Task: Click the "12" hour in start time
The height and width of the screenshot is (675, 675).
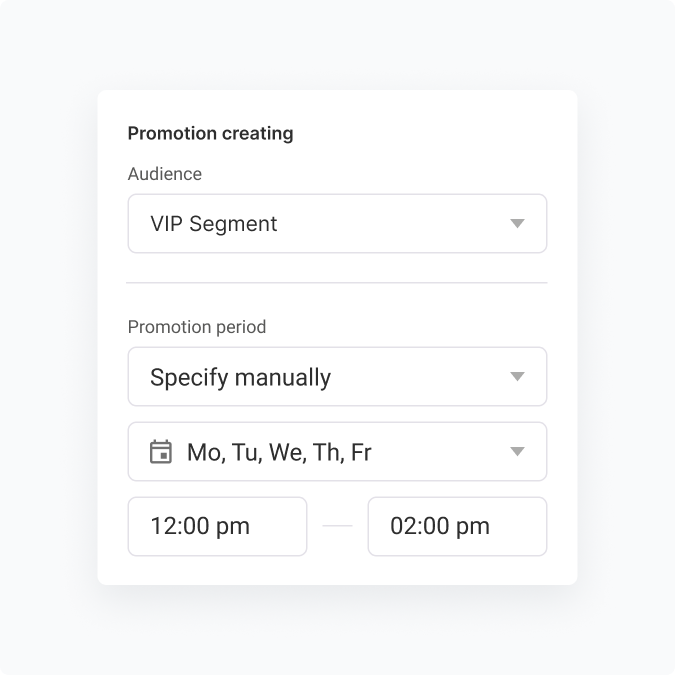Action: tap(162, 526)
